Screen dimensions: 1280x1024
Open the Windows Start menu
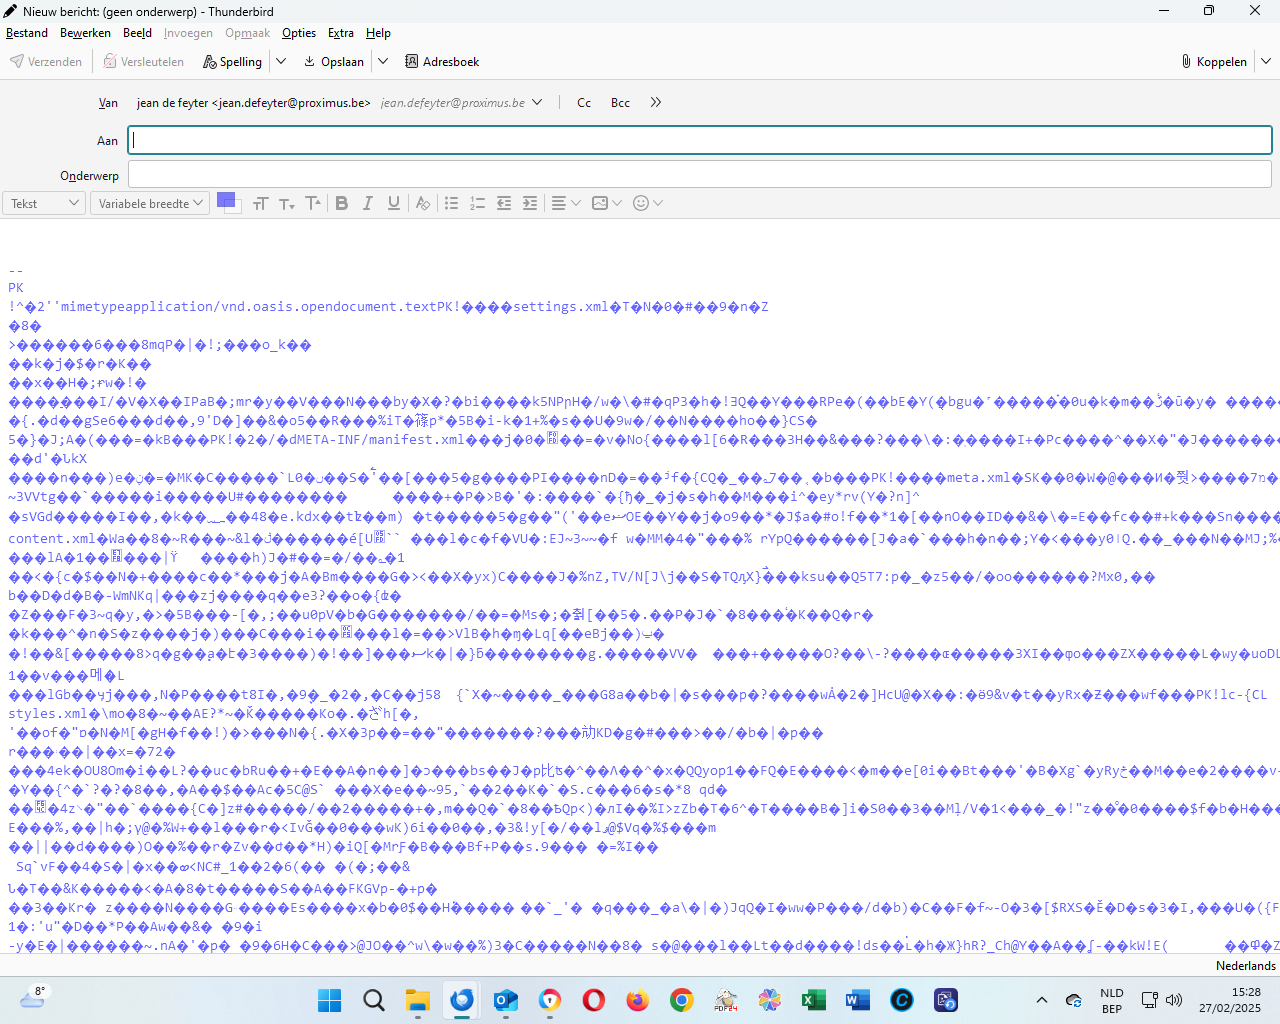[x=330, y=1000]
